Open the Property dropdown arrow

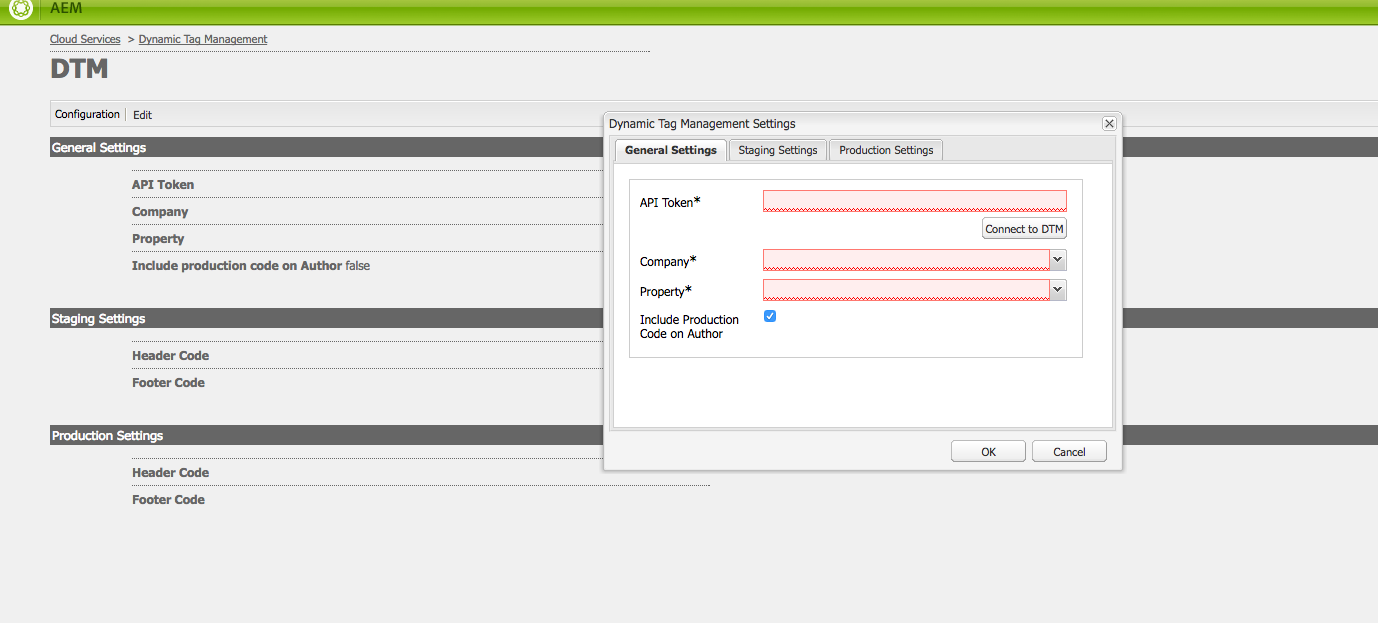coord(1058,290)
